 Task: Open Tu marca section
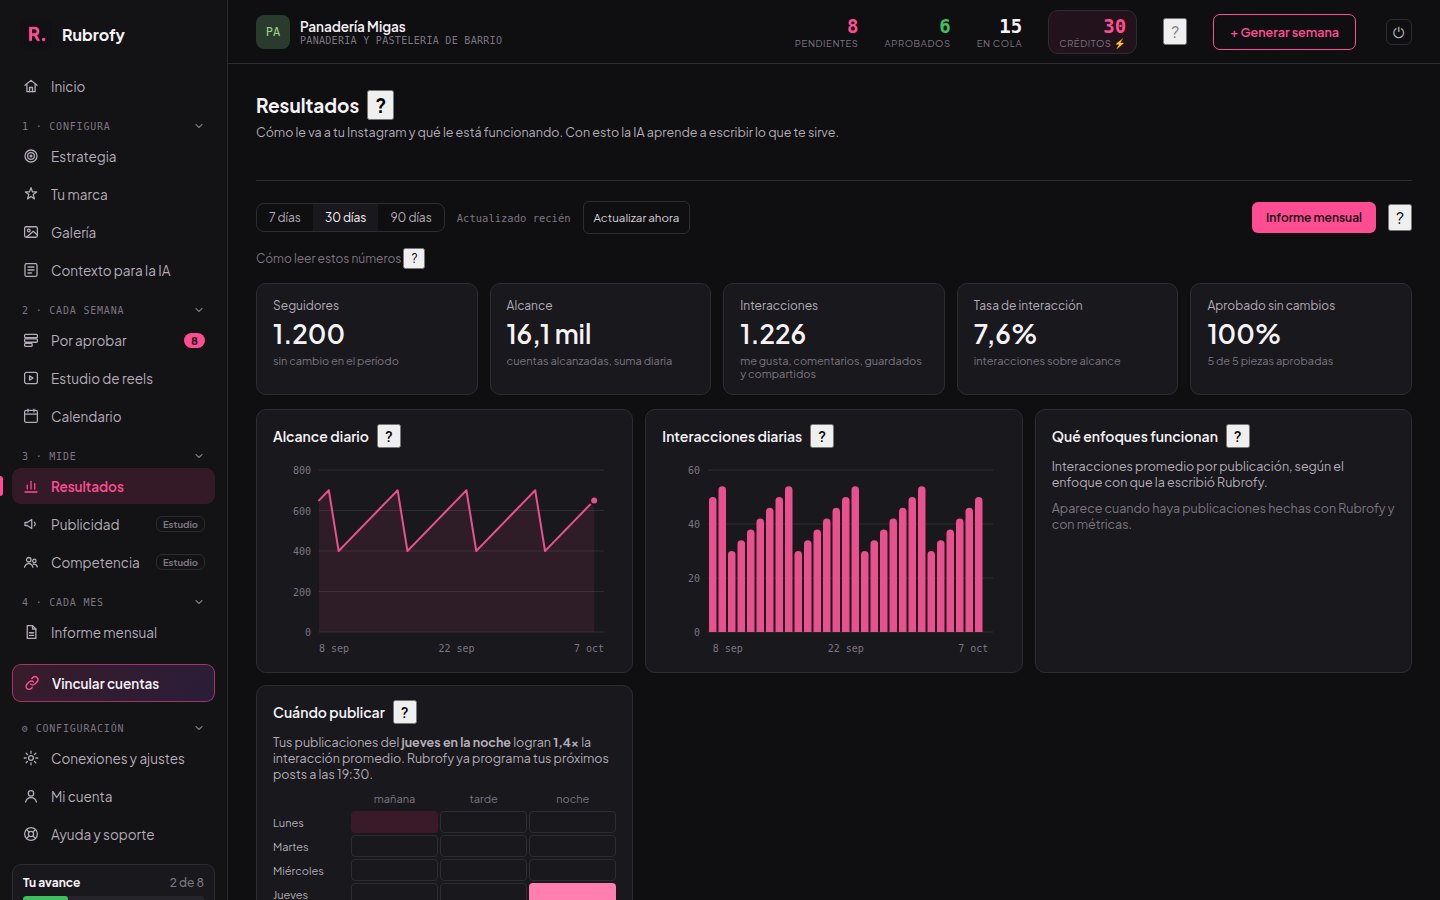click(x=113, y=195)
